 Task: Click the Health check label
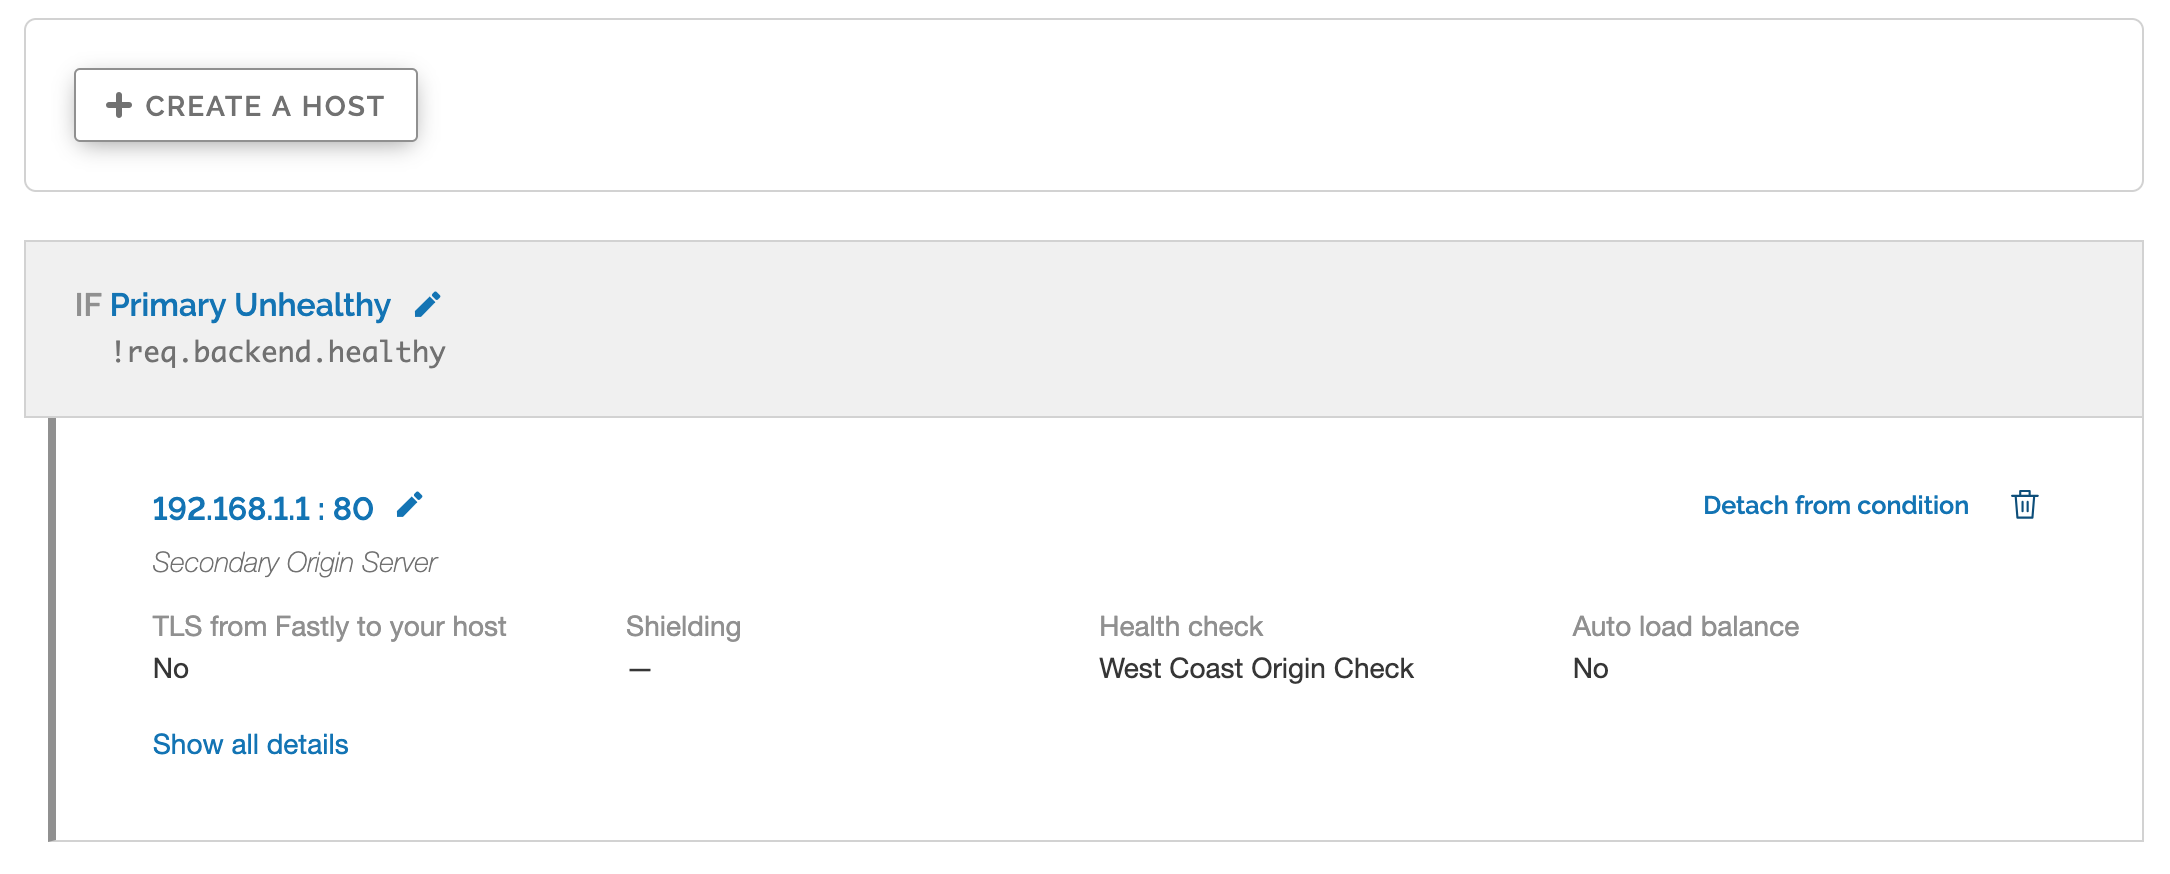tap(1180, 626)
